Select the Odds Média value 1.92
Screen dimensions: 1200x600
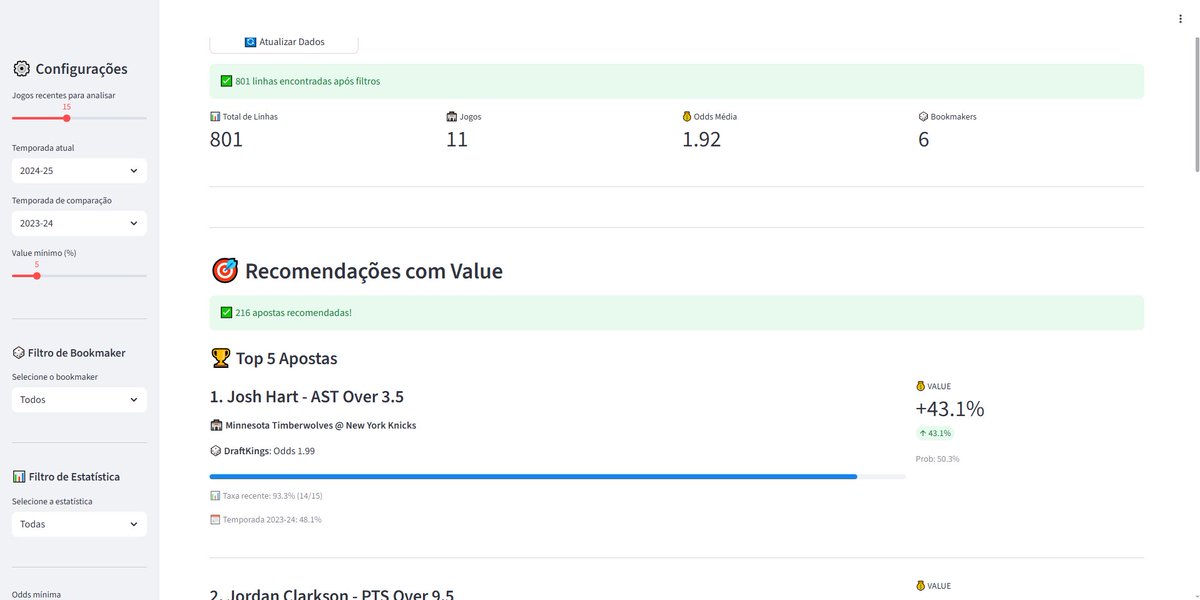pos(702,140)
